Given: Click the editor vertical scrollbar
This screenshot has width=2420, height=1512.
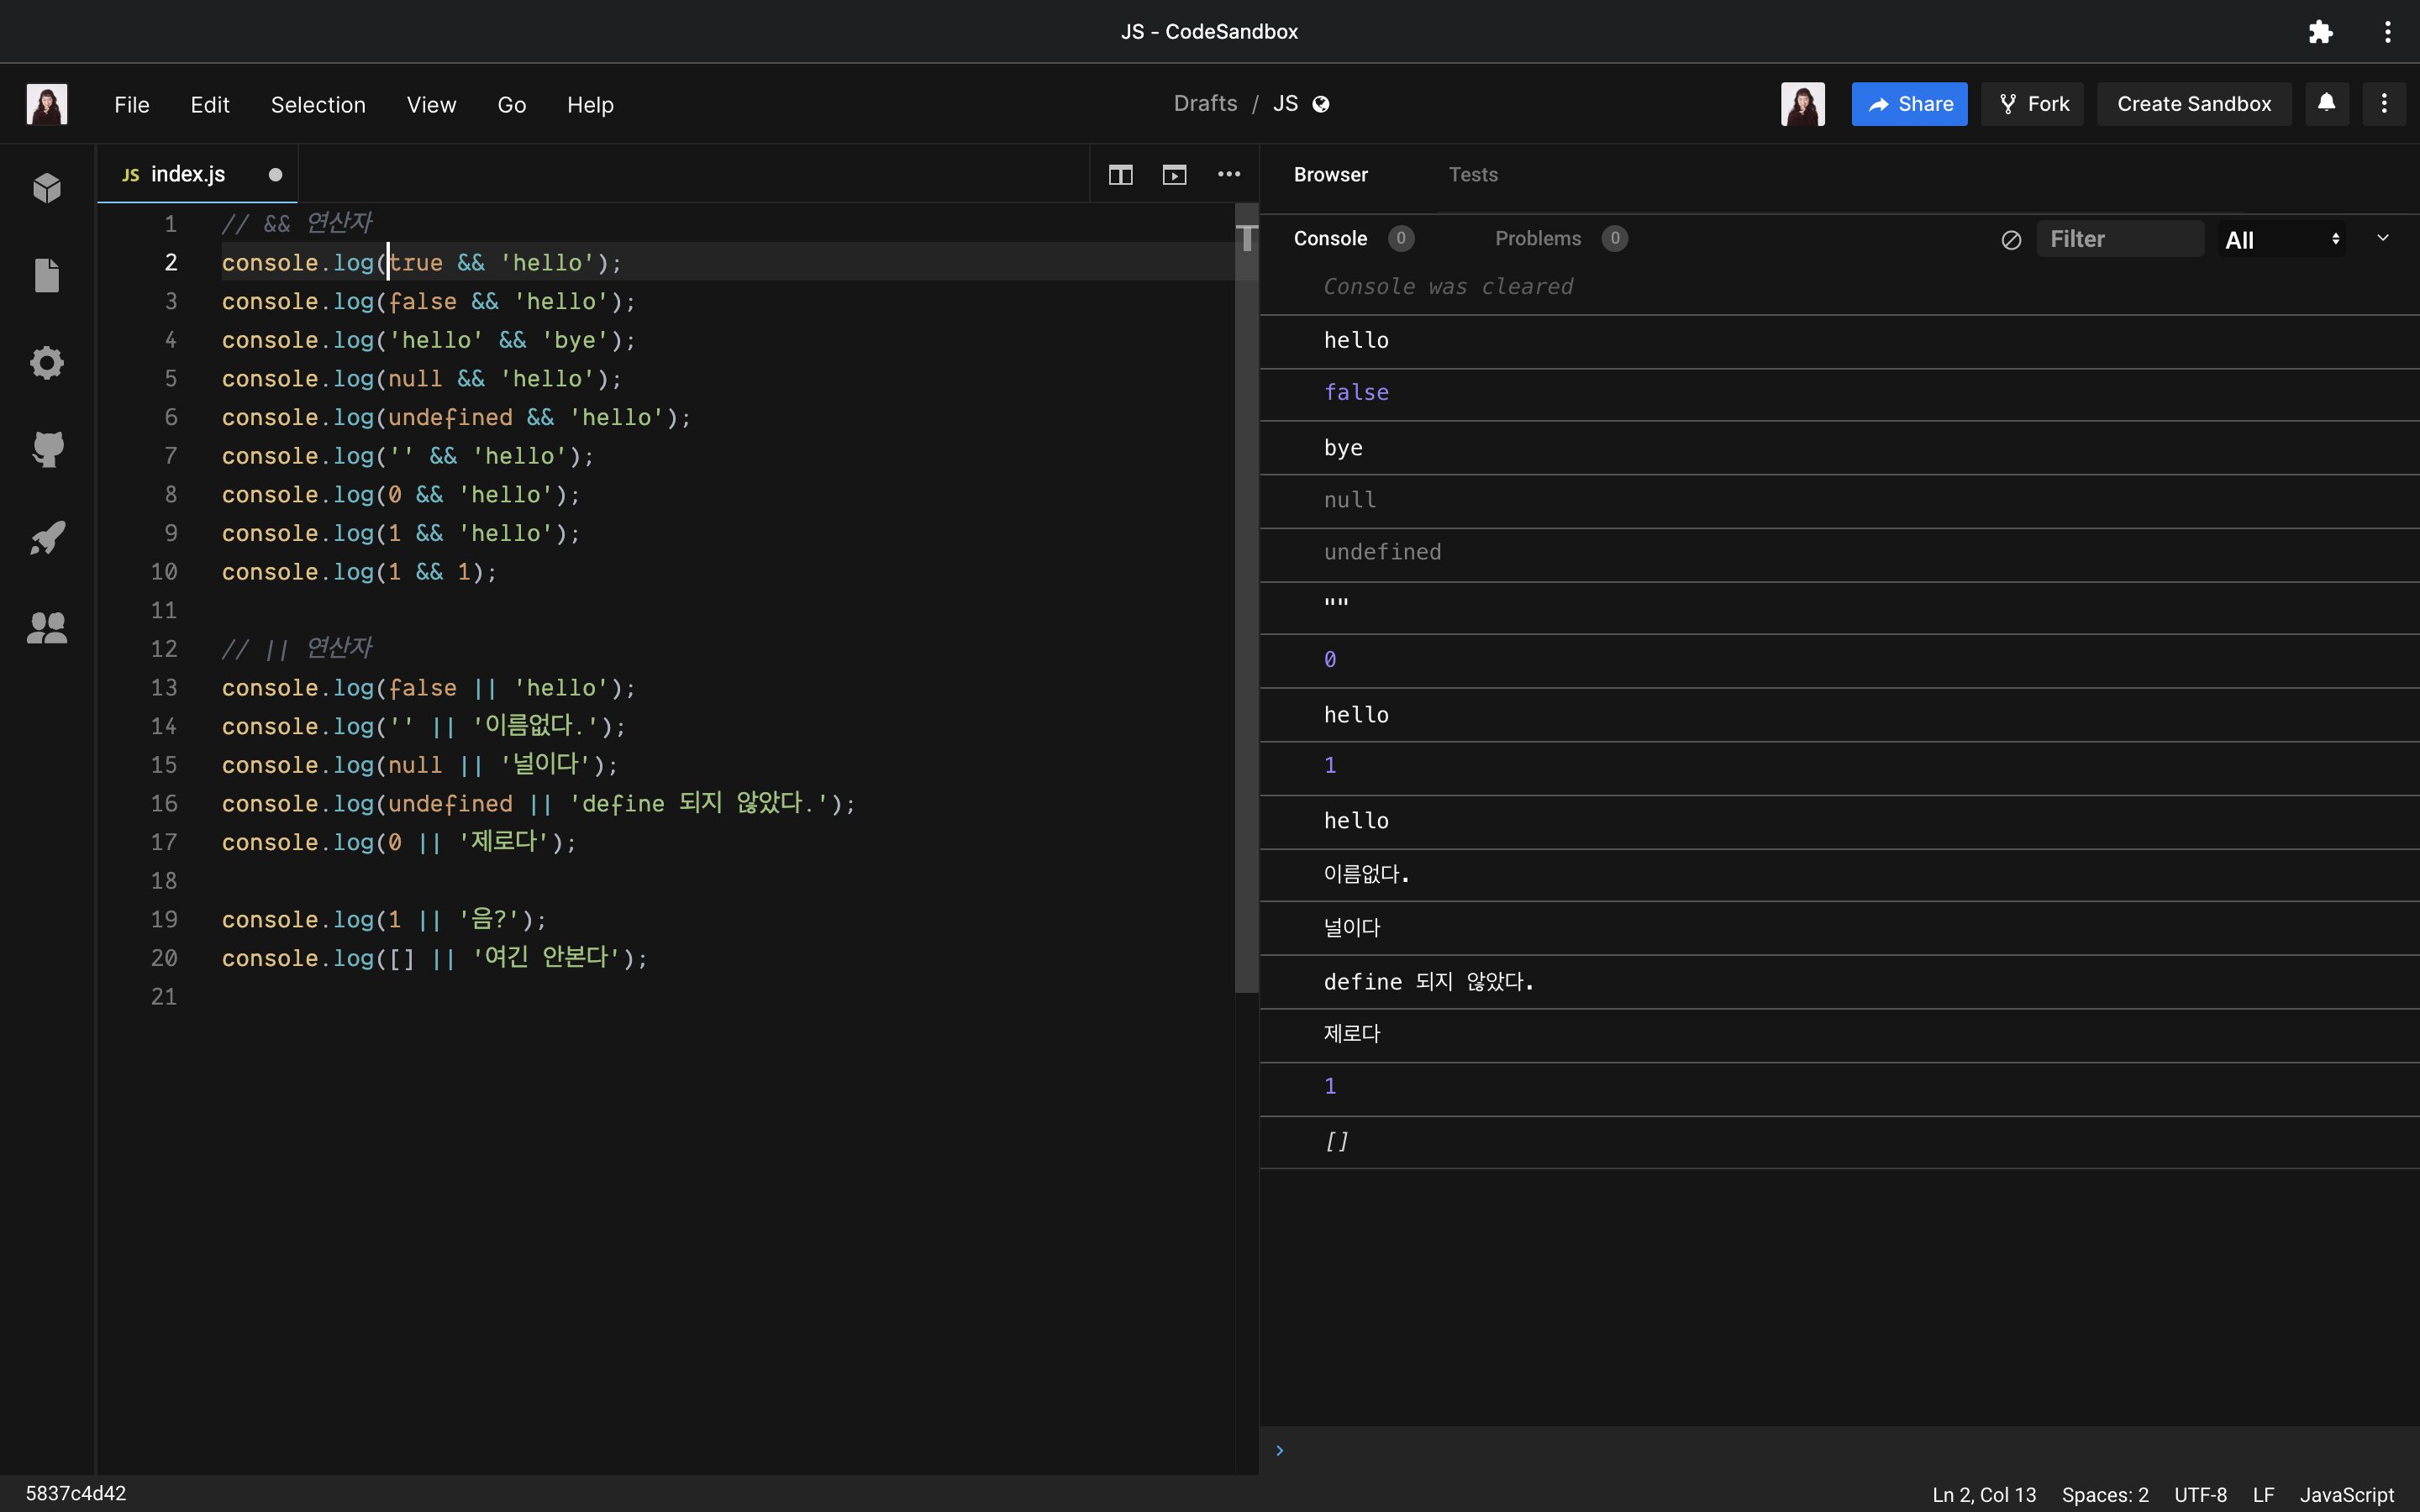Looking at the screenshot, I should [1246, 598].
